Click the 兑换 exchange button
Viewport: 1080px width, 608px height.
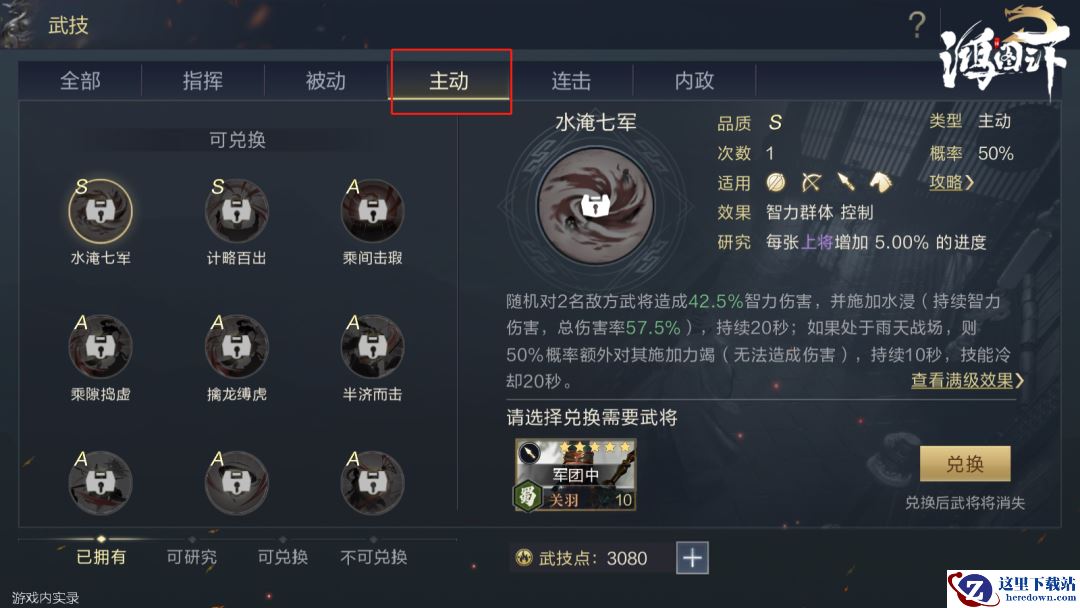point(965,464)
